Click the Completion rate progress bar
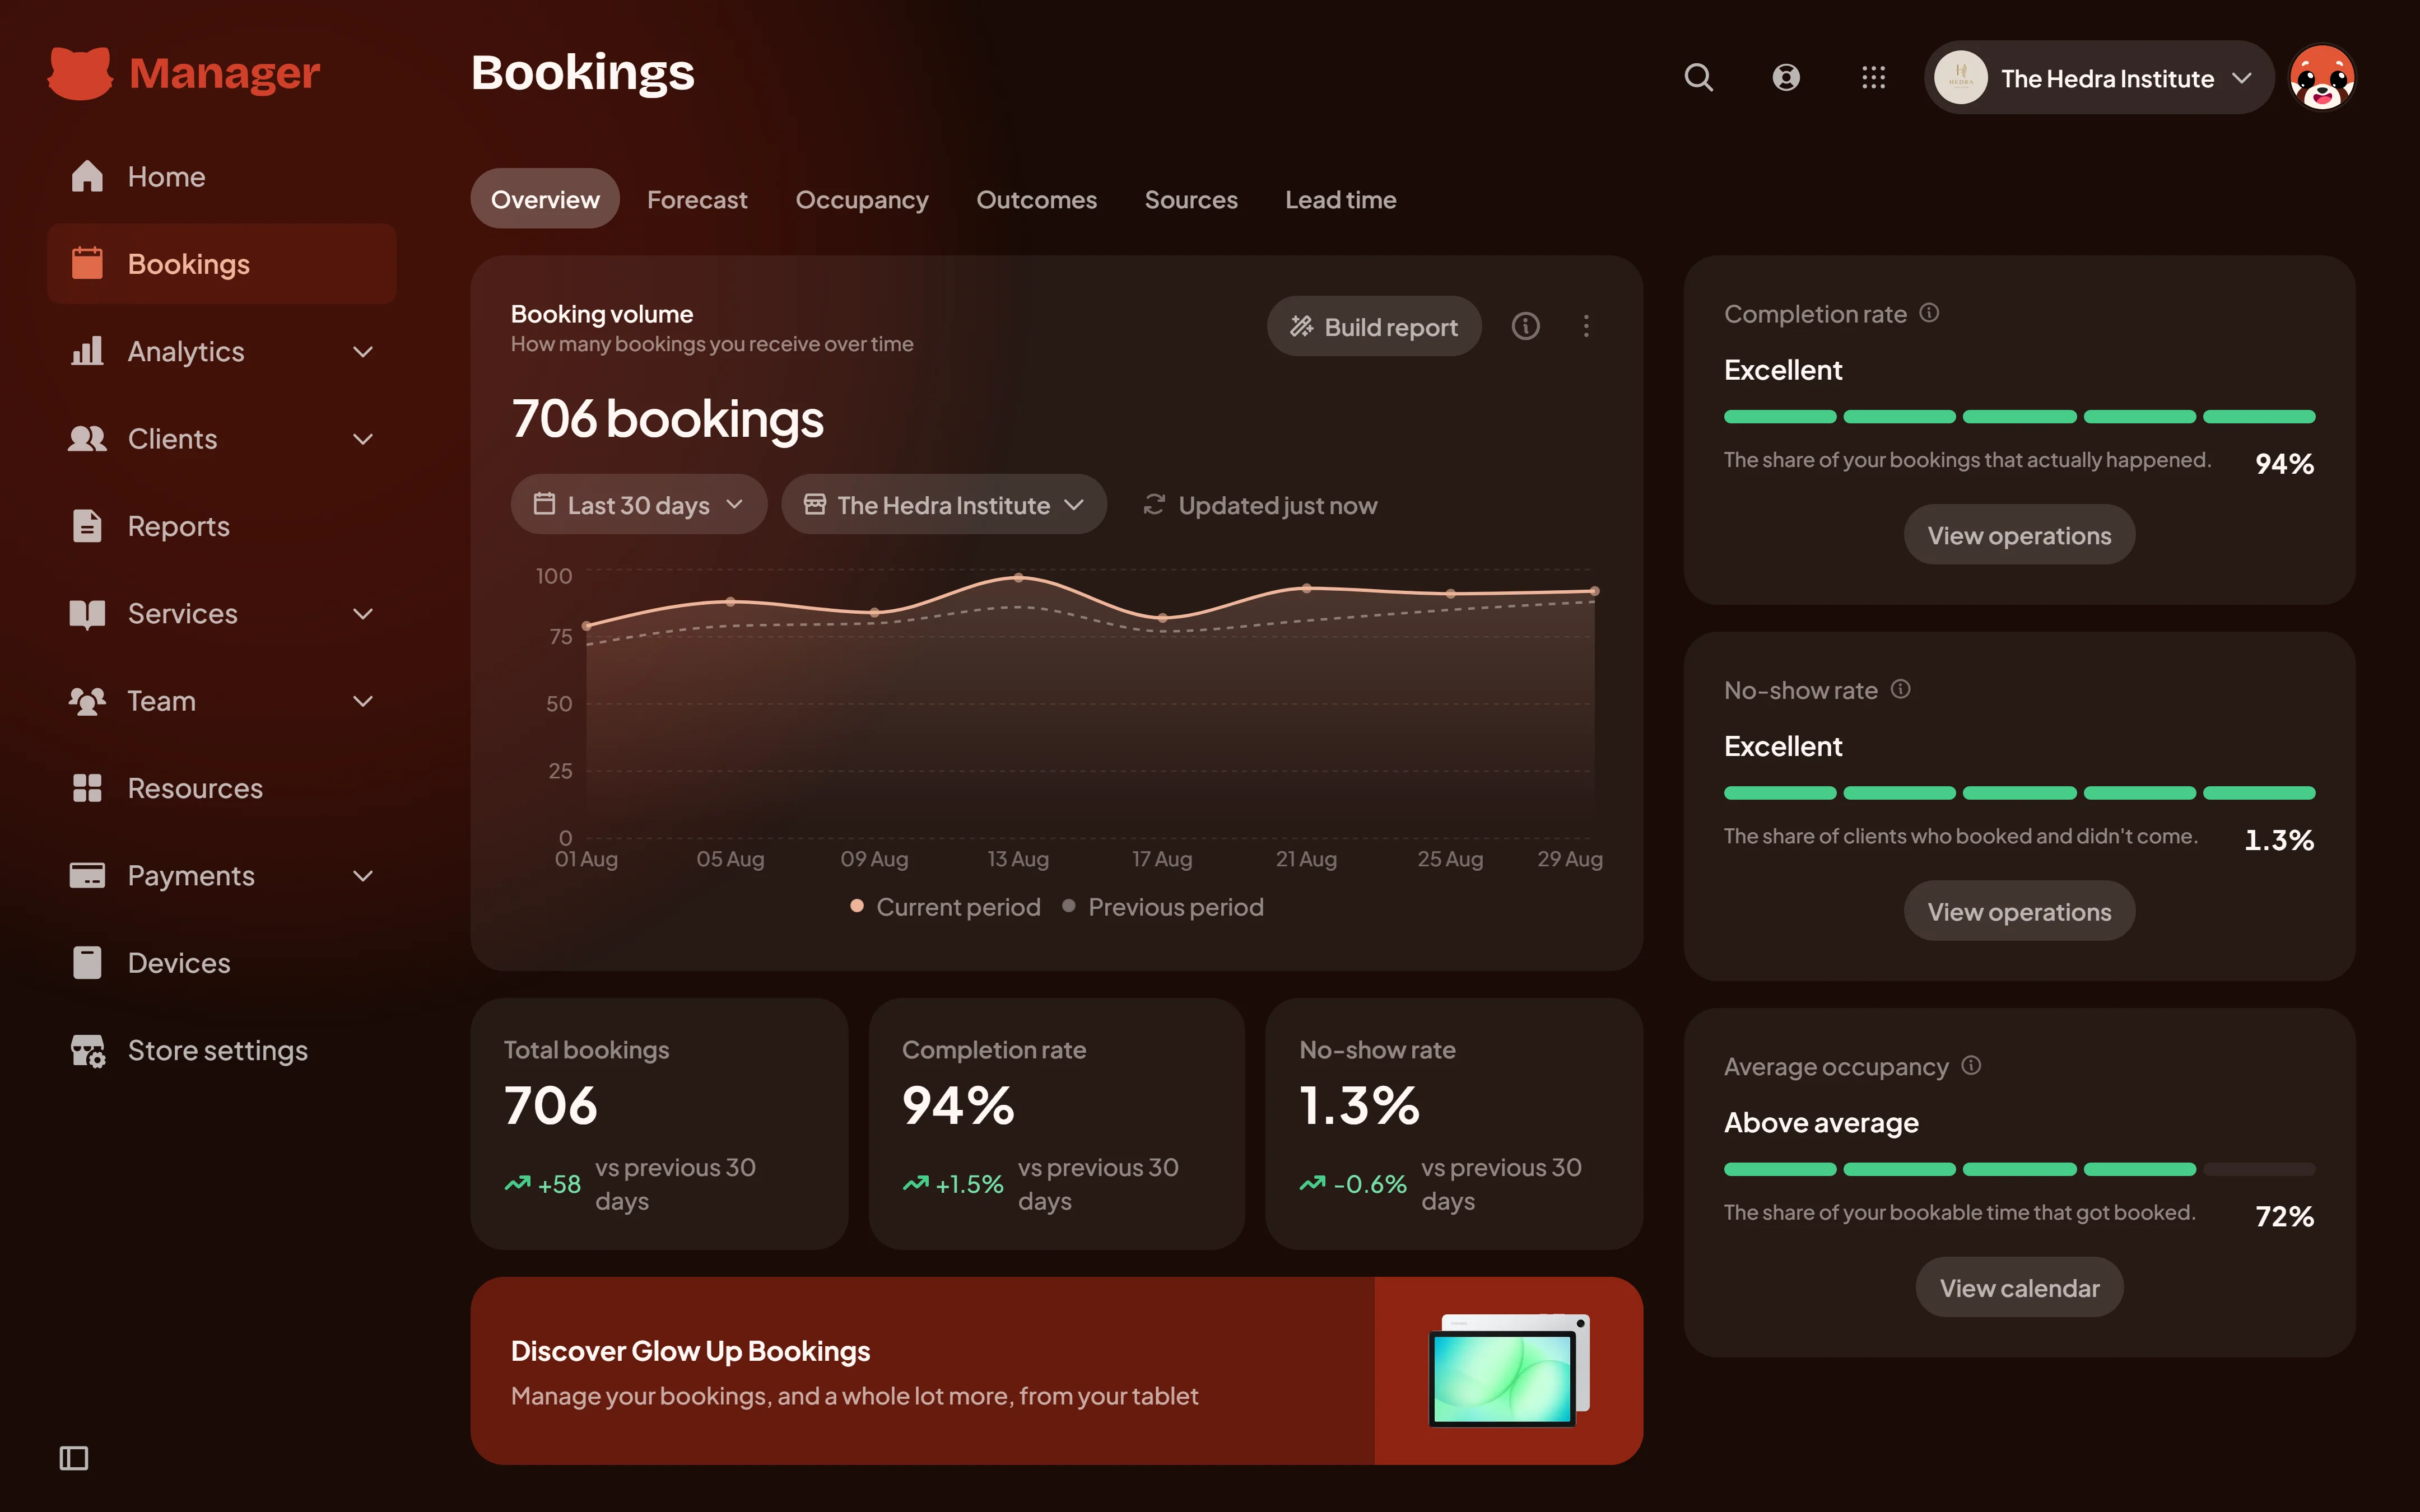This screenshot has height=1512, width=2420. pyautogui.click(x=2019, y=416)
